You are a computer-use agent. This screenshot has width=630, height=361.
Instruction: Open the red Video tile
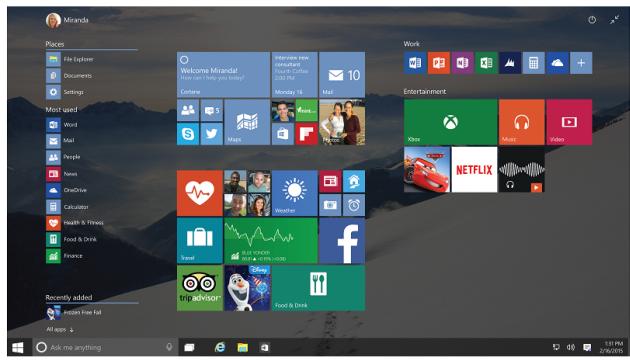click(x=569, y=122)
